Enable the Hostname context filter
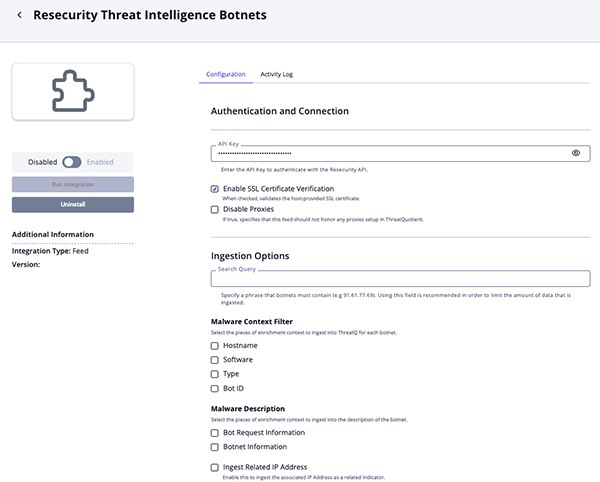This screenshot has height=482, width=600. tap(215, 345)
